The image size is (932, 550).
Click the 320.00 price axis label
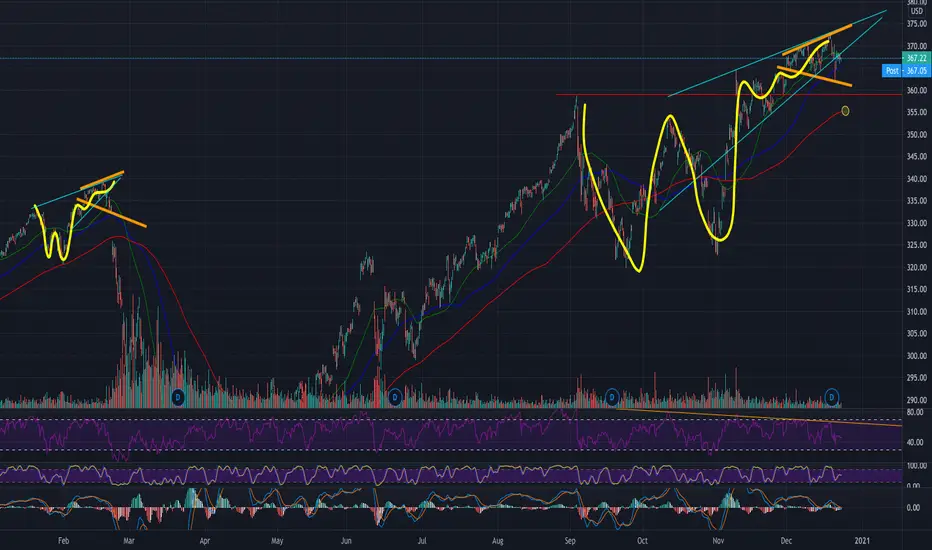(917, 267)
